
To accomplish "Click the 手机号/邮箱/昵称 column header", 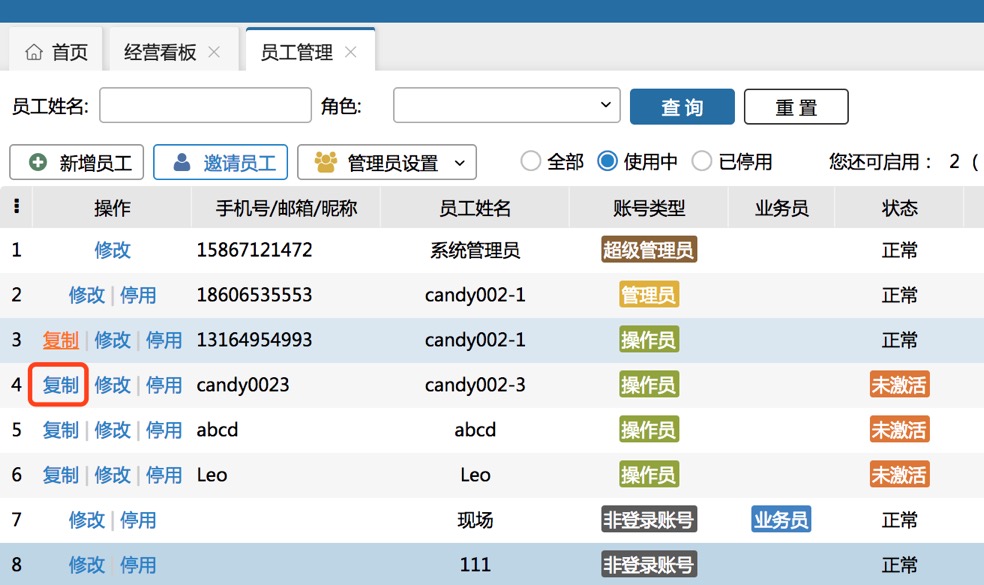I will pyautogui.click(x=286, y=208).
